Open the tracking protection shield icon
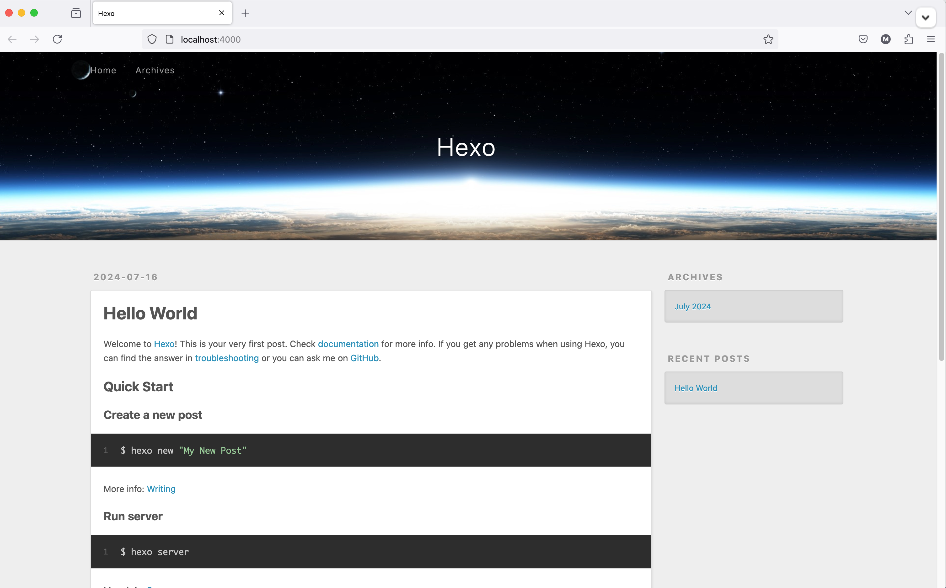 coord(152,39)
